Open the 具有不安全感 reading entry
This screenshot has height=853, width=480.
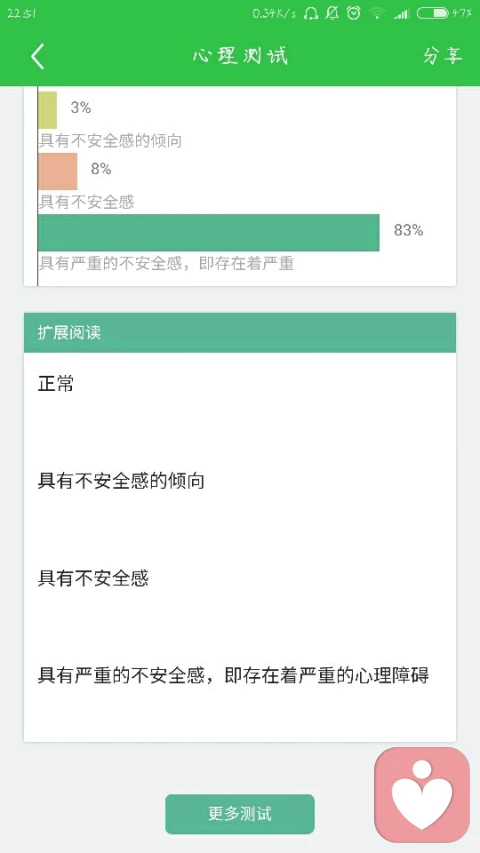(93, 578)
